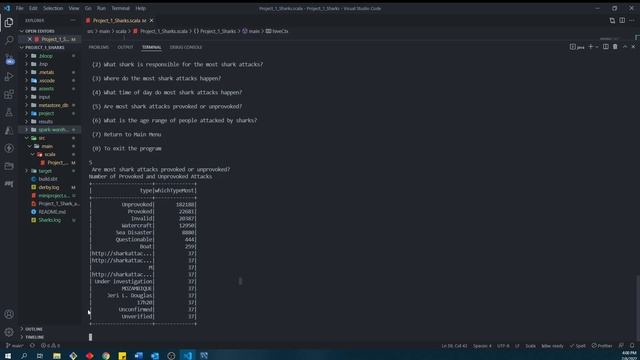This screenshot has height=360, width=640.
Task: Click the notifications bell in status bar
Action: point(632,346)
